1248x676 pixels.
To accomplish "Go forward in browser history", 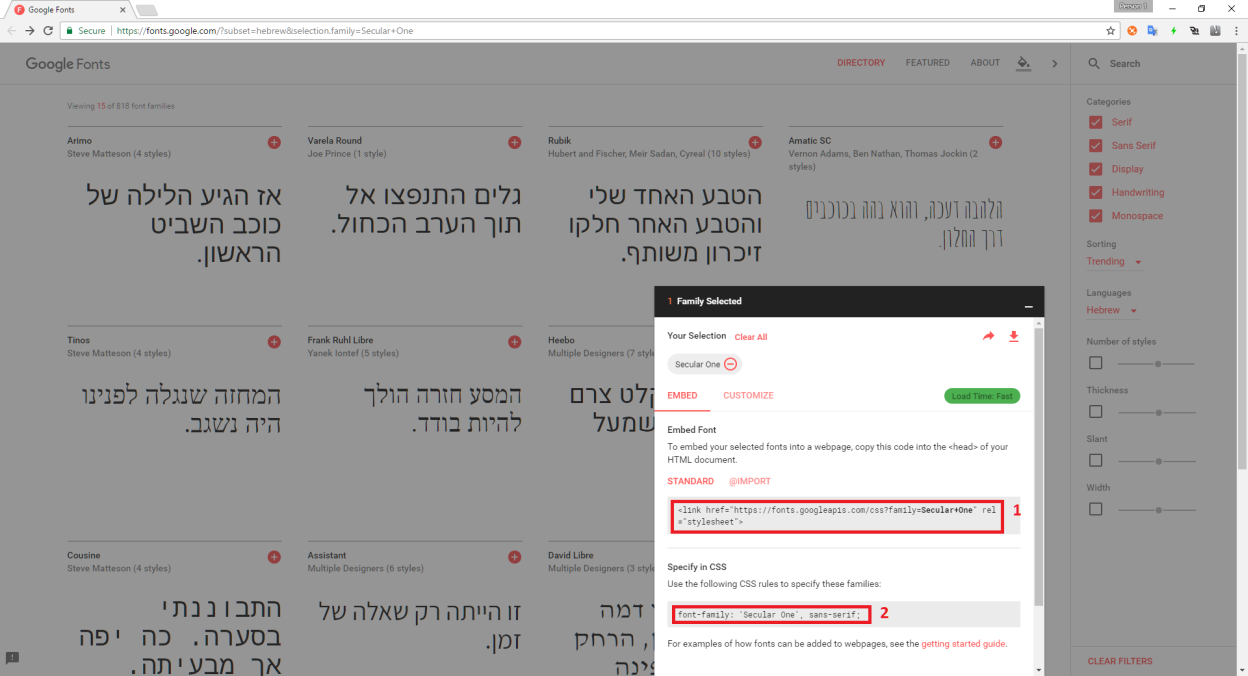I will pos(30,31).
